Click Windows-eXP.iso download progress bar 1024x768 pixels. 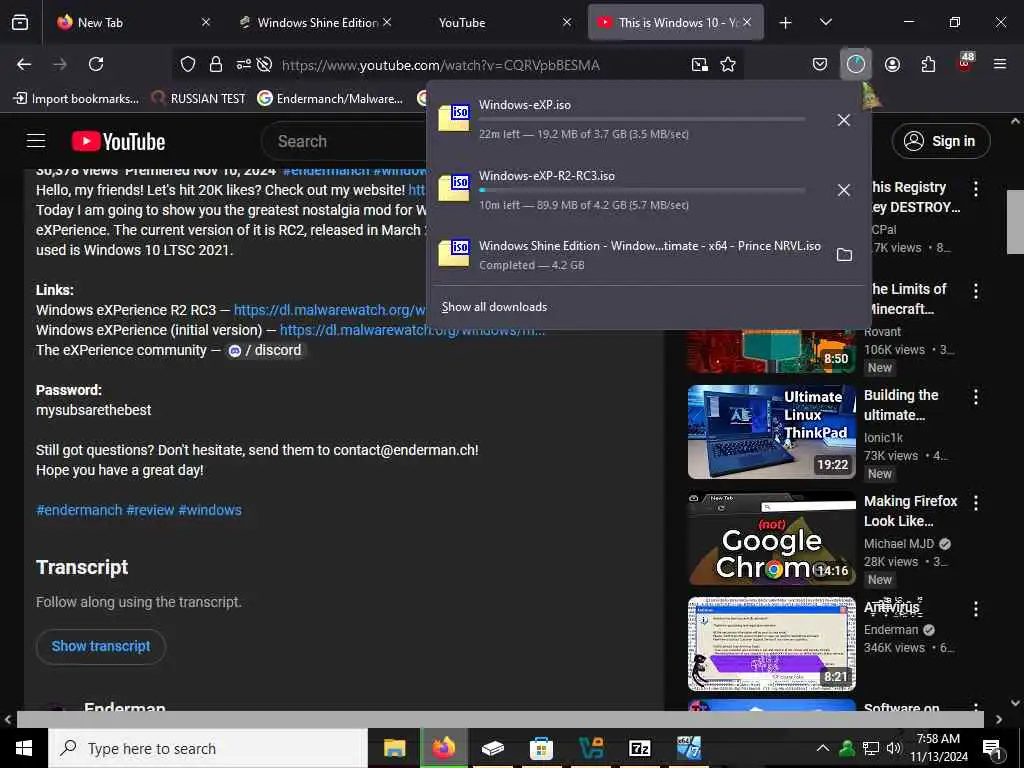pyautogui.click(x=642, y=120)
